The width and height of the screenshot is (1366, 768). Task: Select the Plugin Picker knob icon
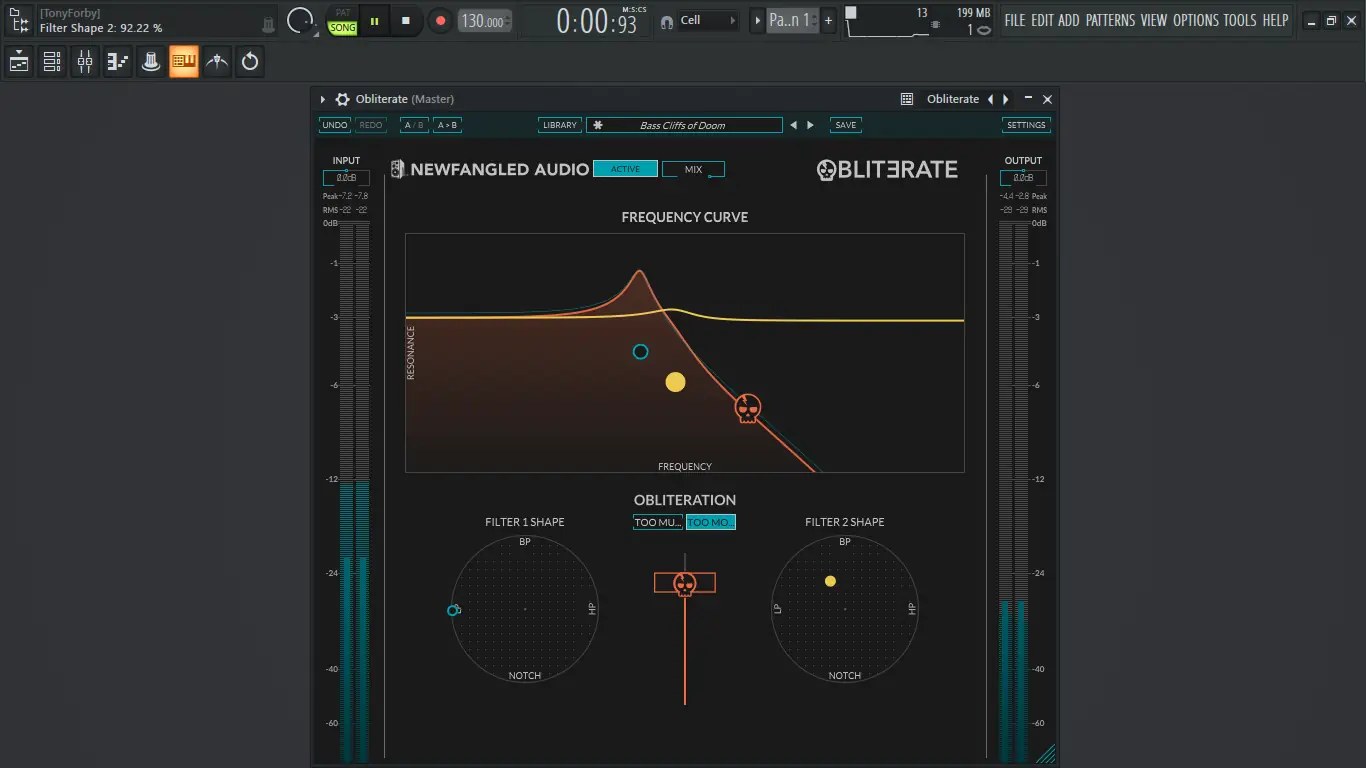(150, 61)
